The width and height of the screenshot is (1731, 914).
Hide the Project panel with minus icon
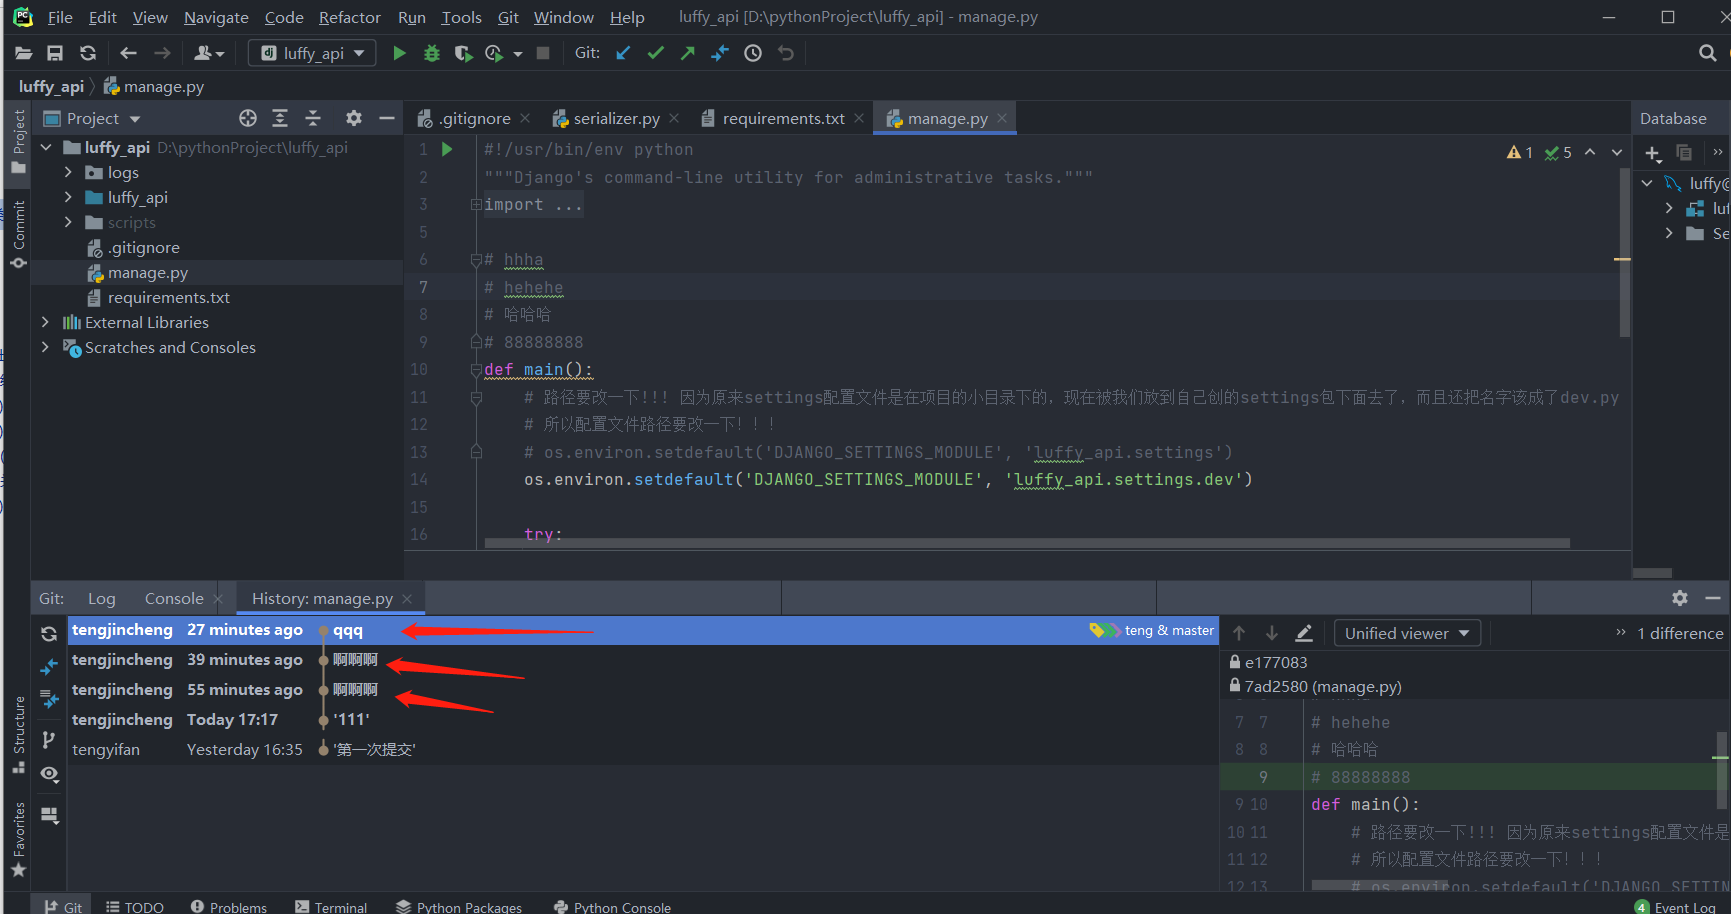387,118
